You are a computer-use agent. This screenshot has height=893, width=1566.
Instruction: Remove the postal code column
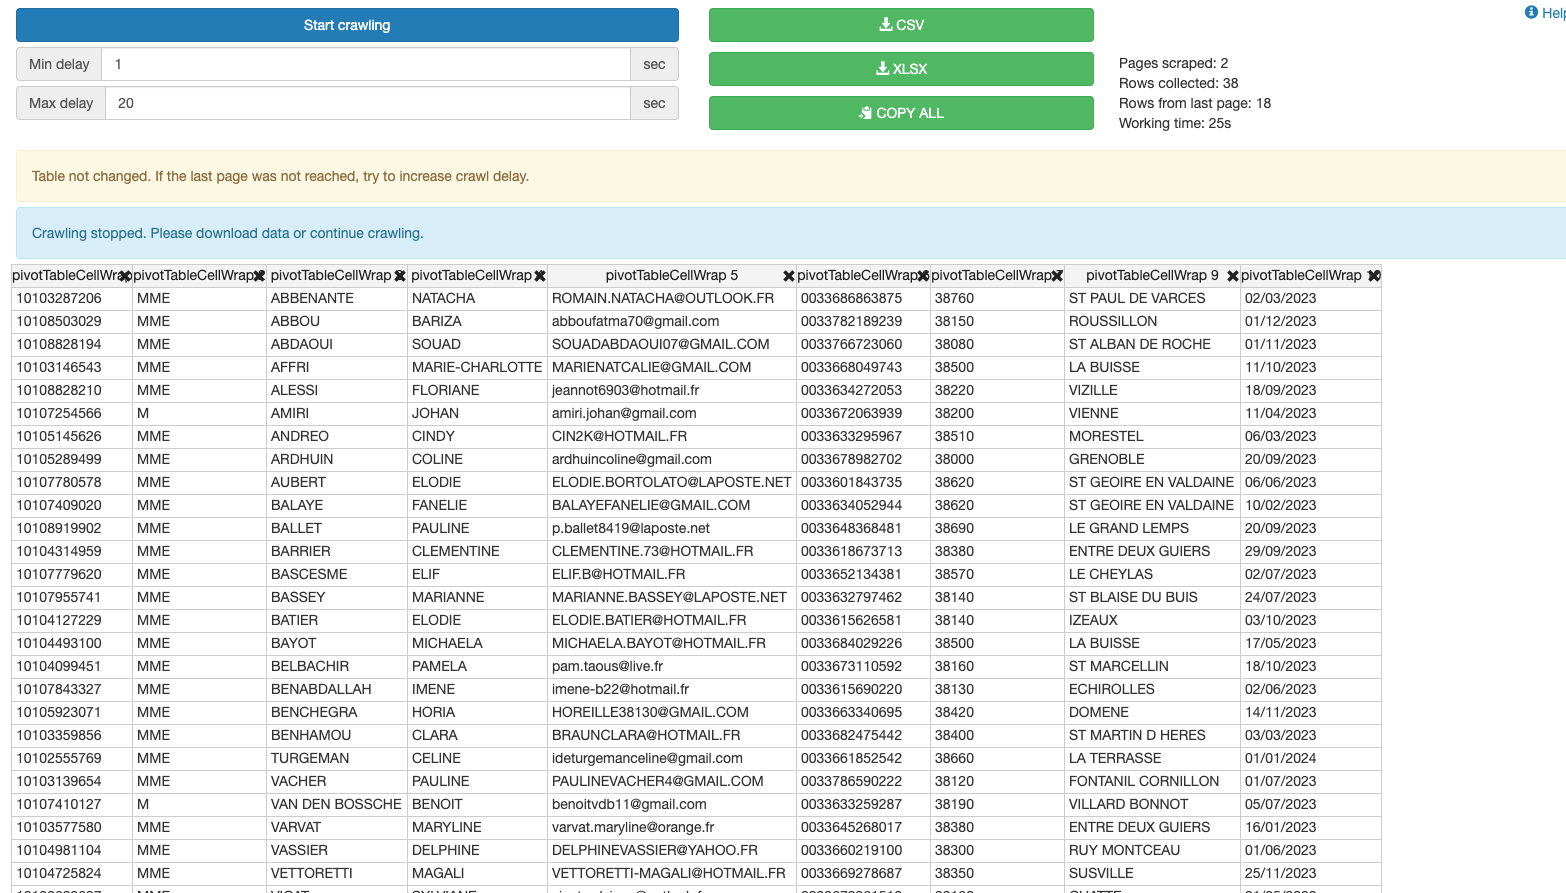[1057, 276]
